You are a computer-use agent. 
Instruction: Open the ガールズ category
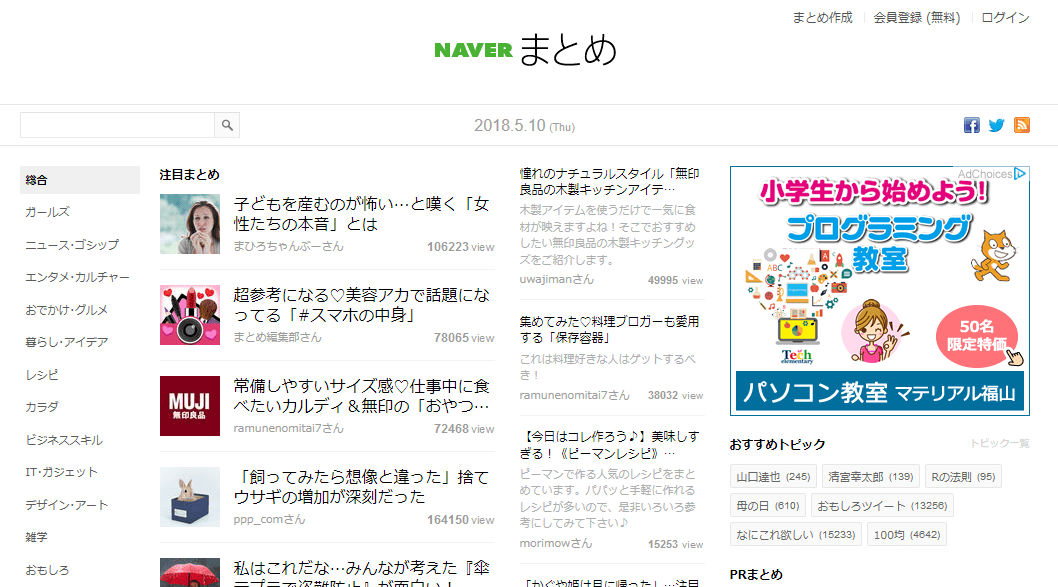pyautogui.click(x=47, y=212)
